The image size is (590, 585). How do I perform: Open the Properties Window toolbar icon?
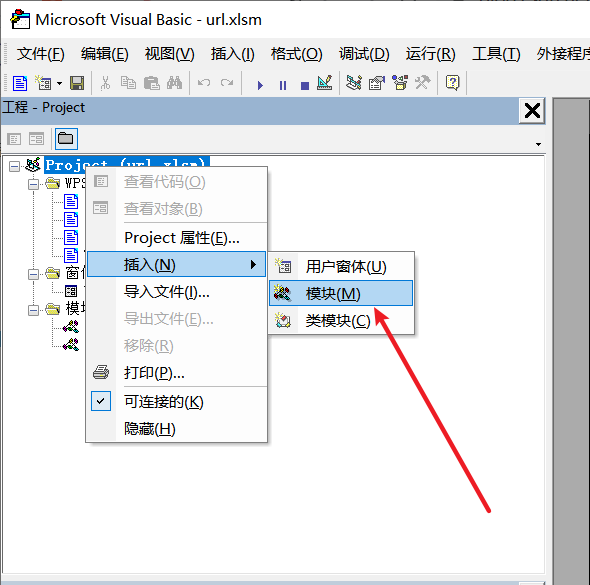point(377,83)
